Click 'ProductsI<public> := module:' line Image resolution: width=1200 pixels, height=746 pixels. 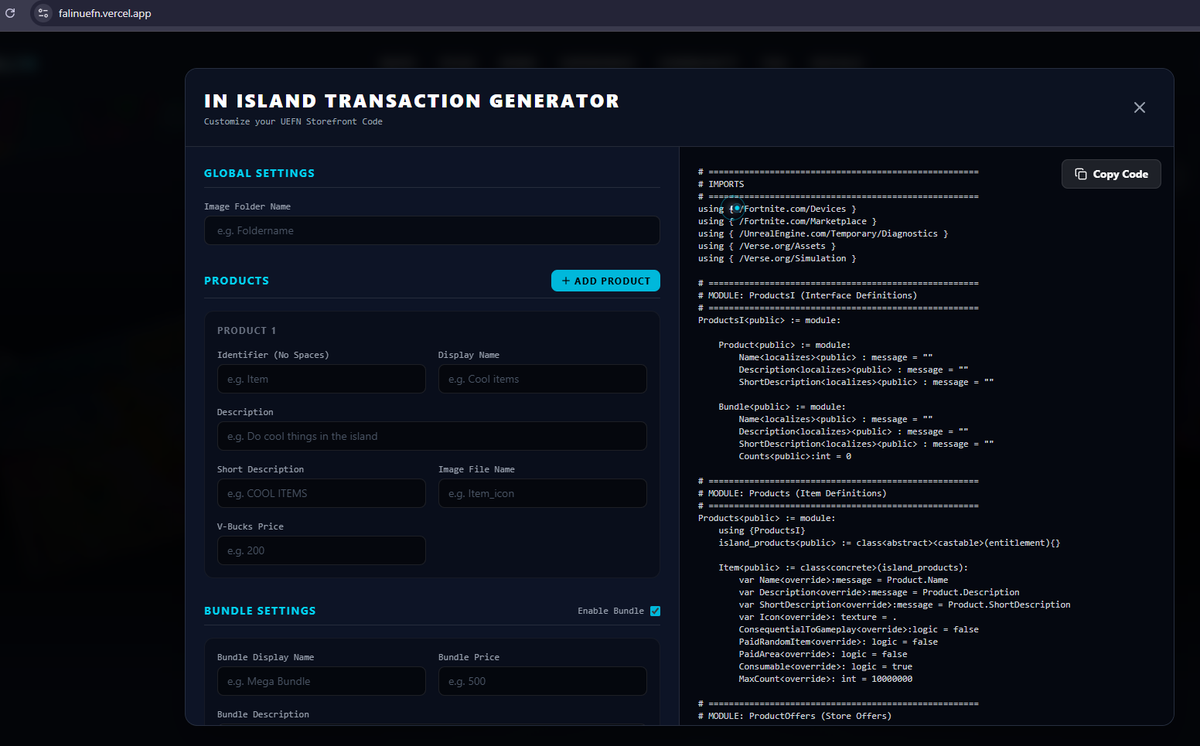tap(769, 320)
